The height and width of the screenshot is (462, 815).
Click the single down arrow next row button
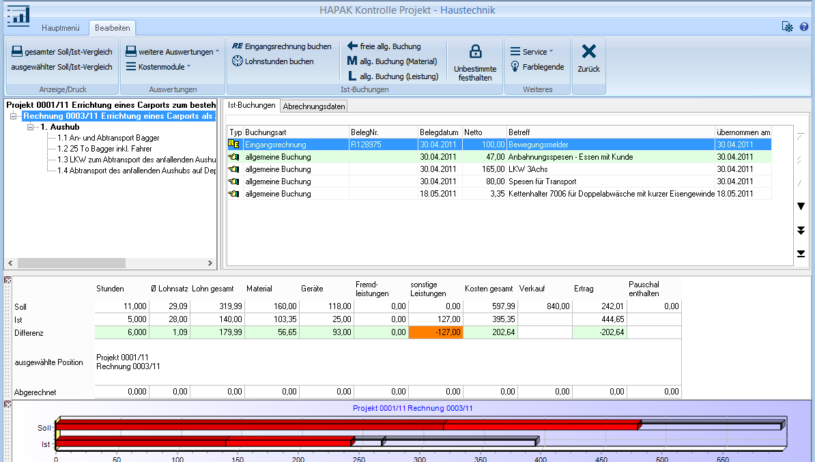coord(801,206)
